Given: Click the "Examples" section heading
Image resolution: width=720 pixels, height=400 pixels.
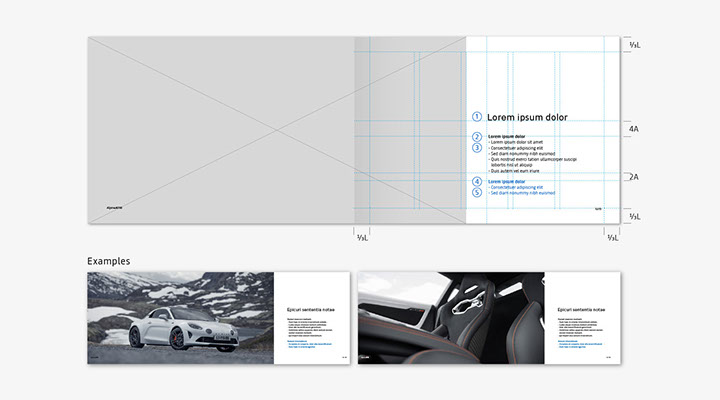Looking at the screenshot, I should point(108,260).
